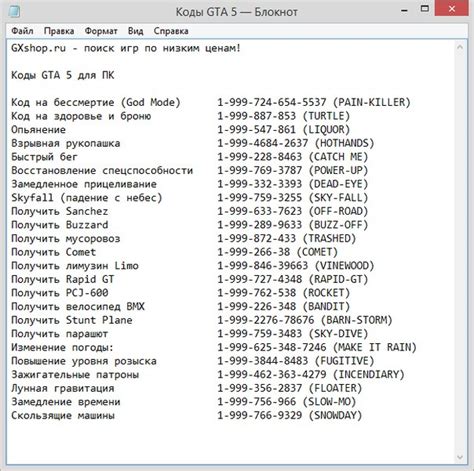Place cursor on Коды GTA 5 для ПК heading
The image size is (474, 471).
pos(63,75)
